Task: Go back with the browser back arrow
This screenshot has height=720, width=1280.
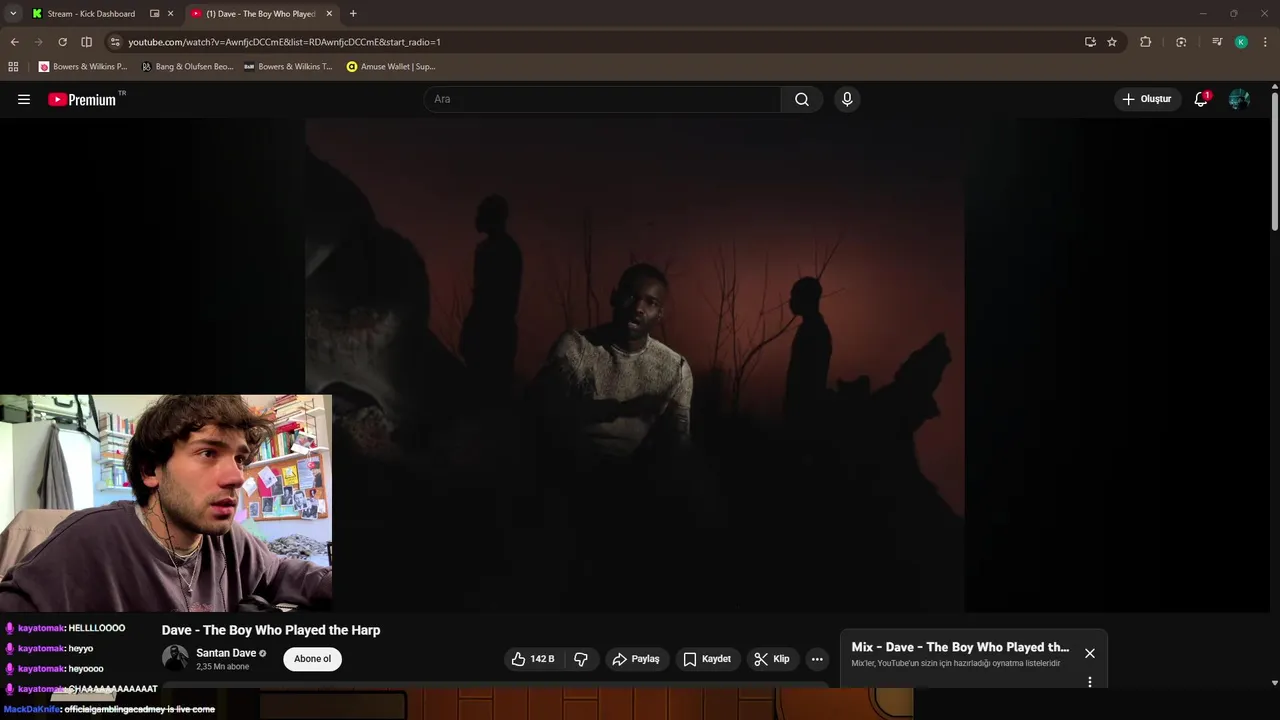Action: [x=14, y=42]
